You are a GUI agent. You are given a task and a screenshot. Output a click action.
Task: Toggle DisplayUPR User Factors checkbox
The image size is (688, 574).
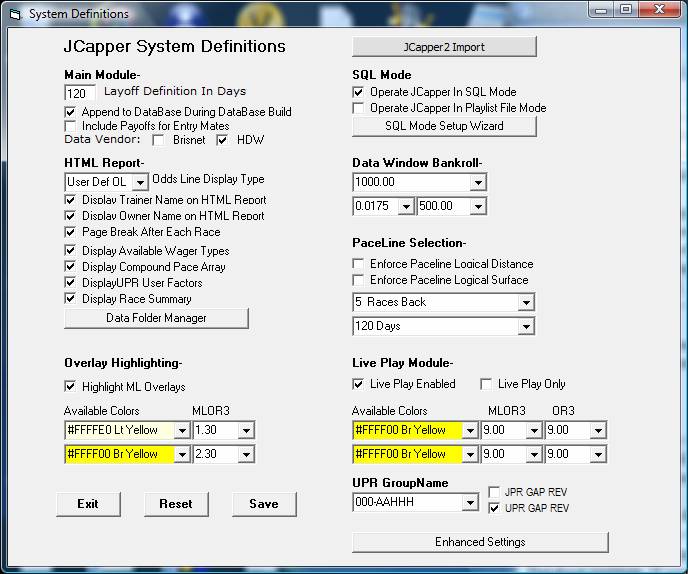[70, 283]
